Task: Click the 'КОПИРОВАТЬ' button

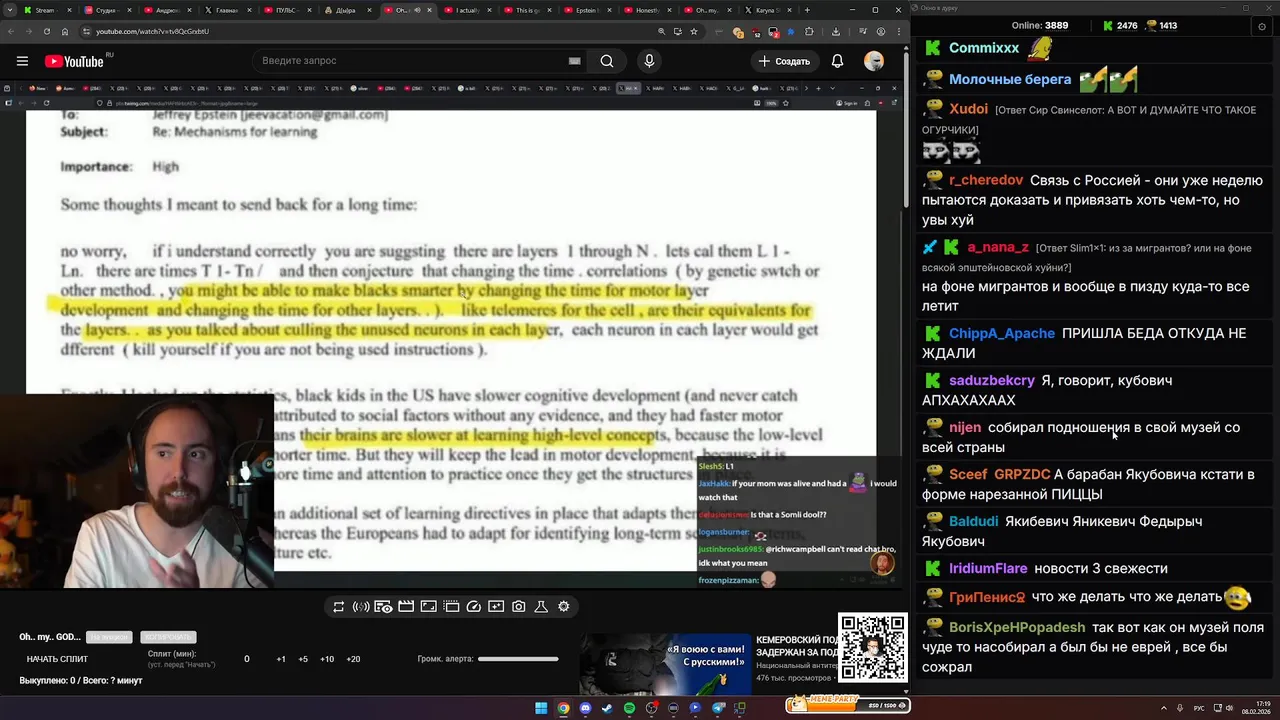Action: coord(168,637)
